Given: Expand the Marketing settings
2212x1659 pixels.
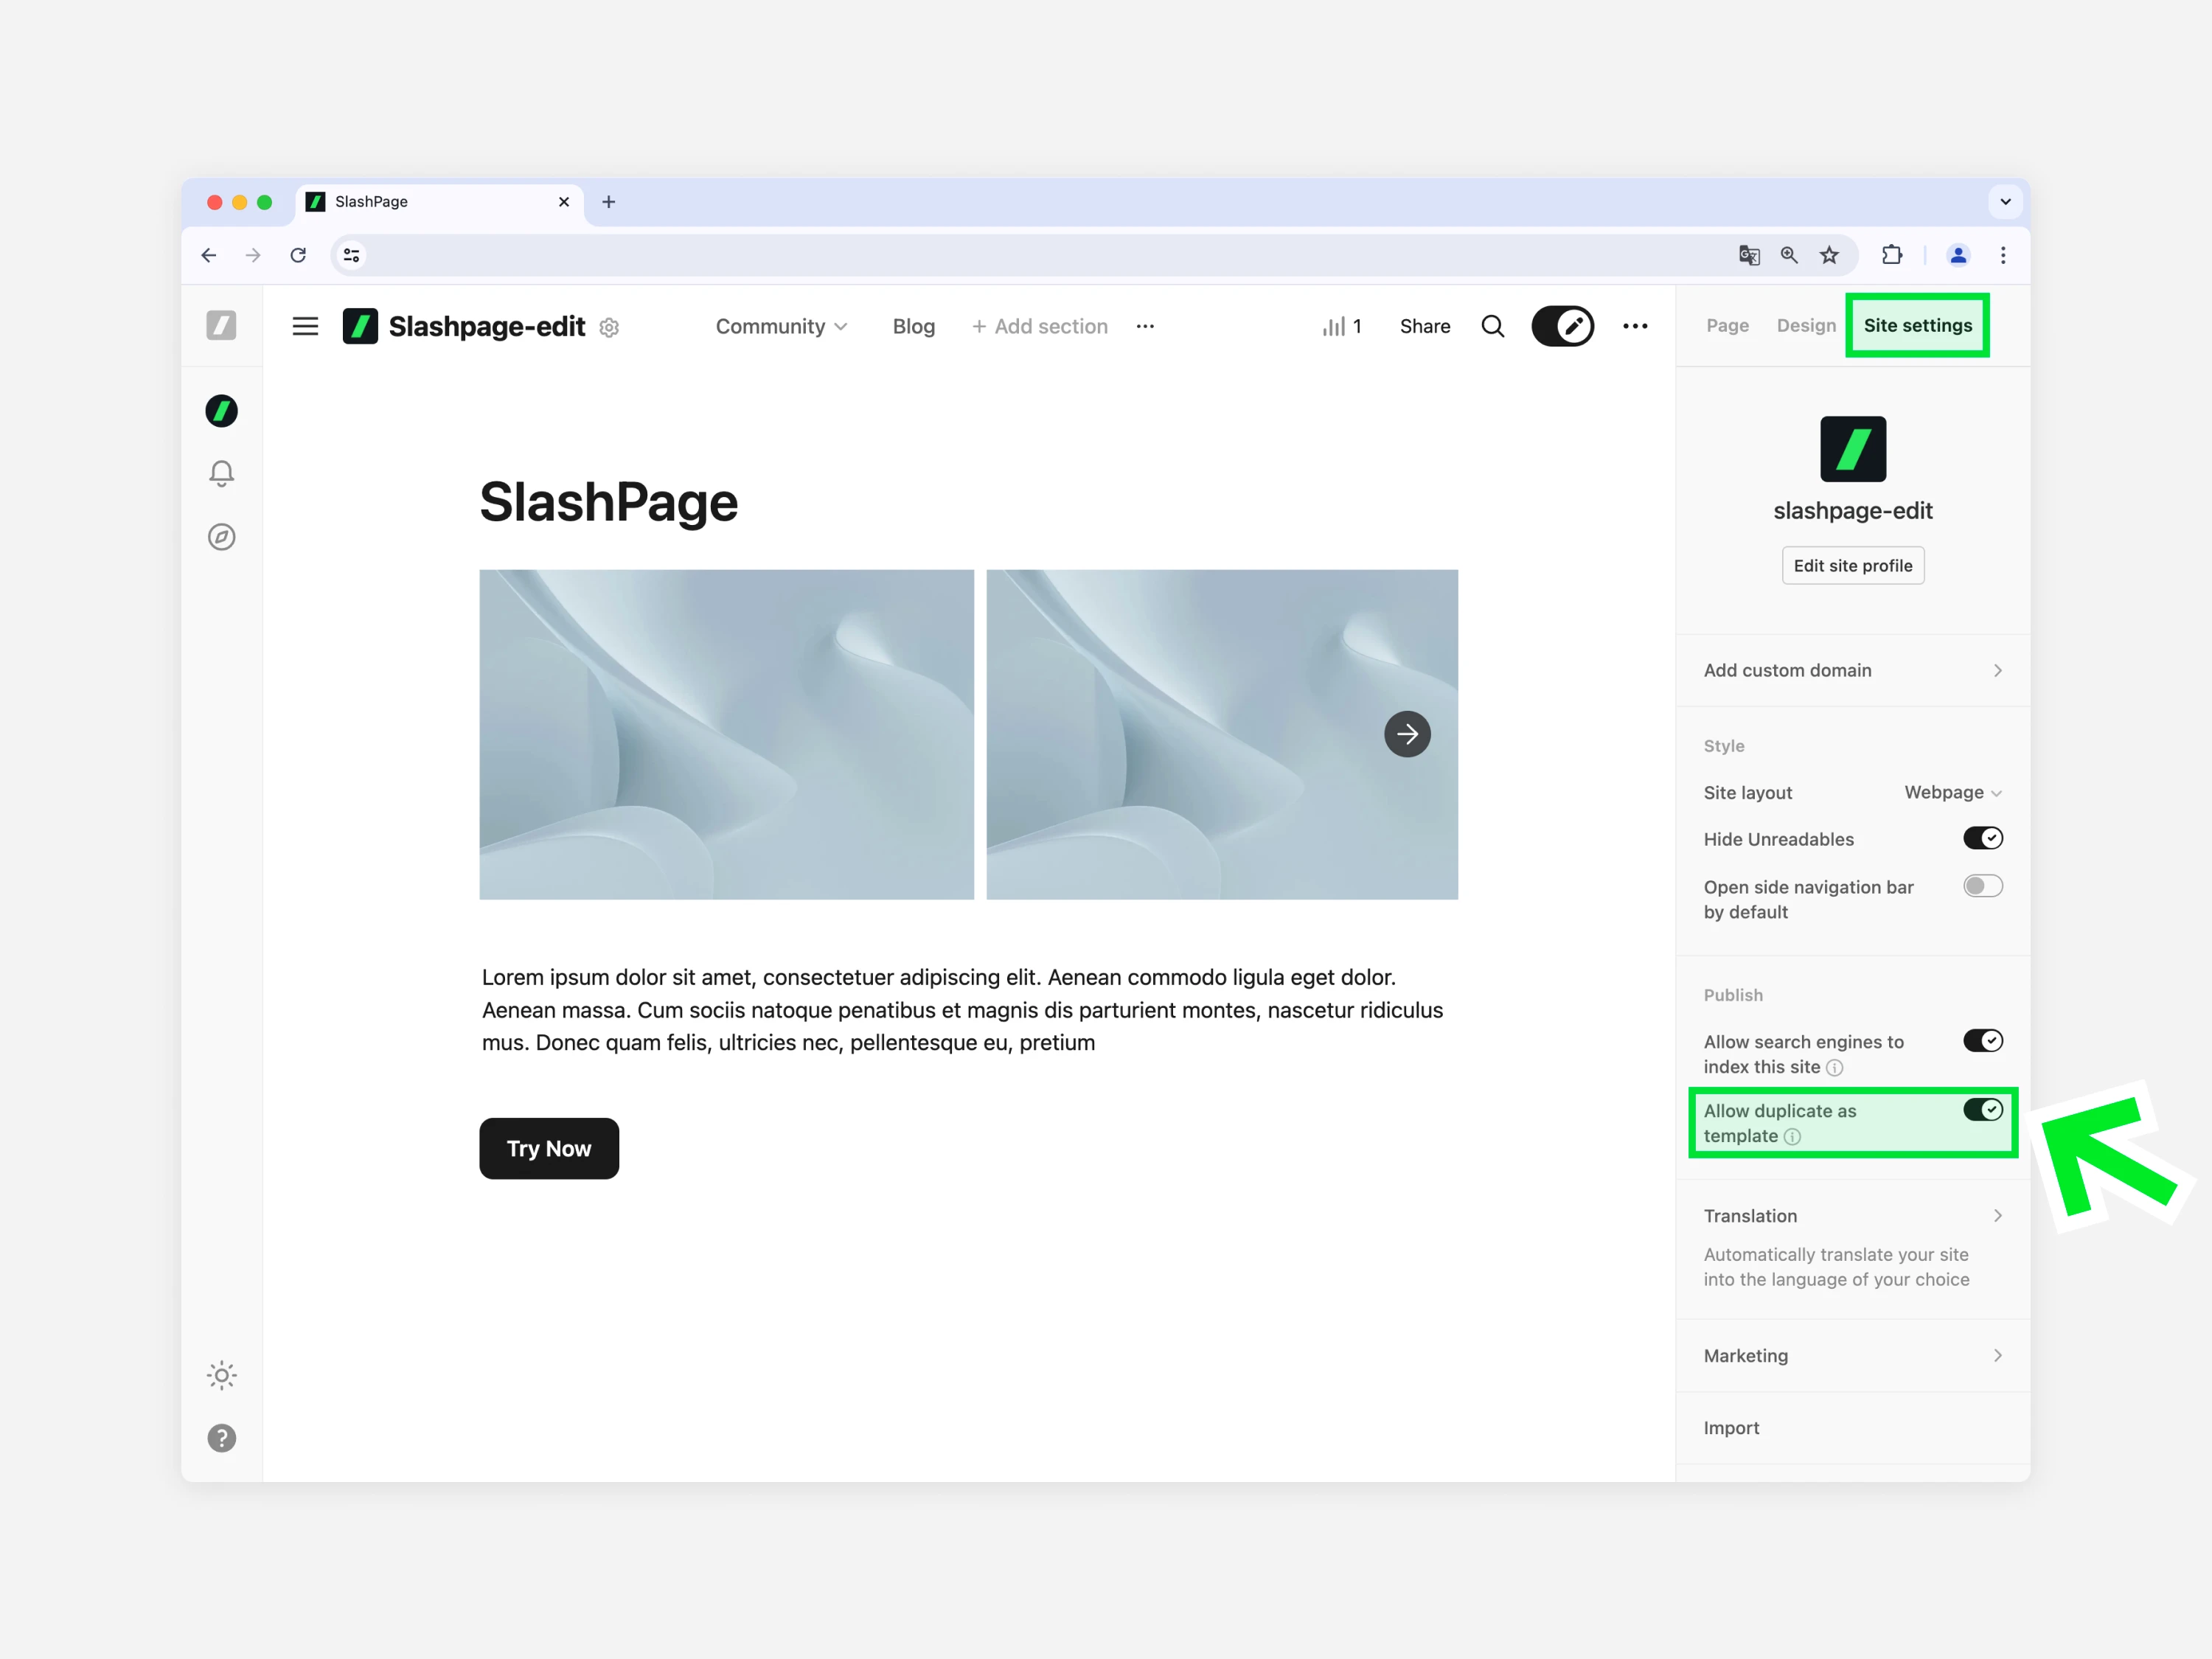Looking at the screenshot, I should pos(1852,1355).
